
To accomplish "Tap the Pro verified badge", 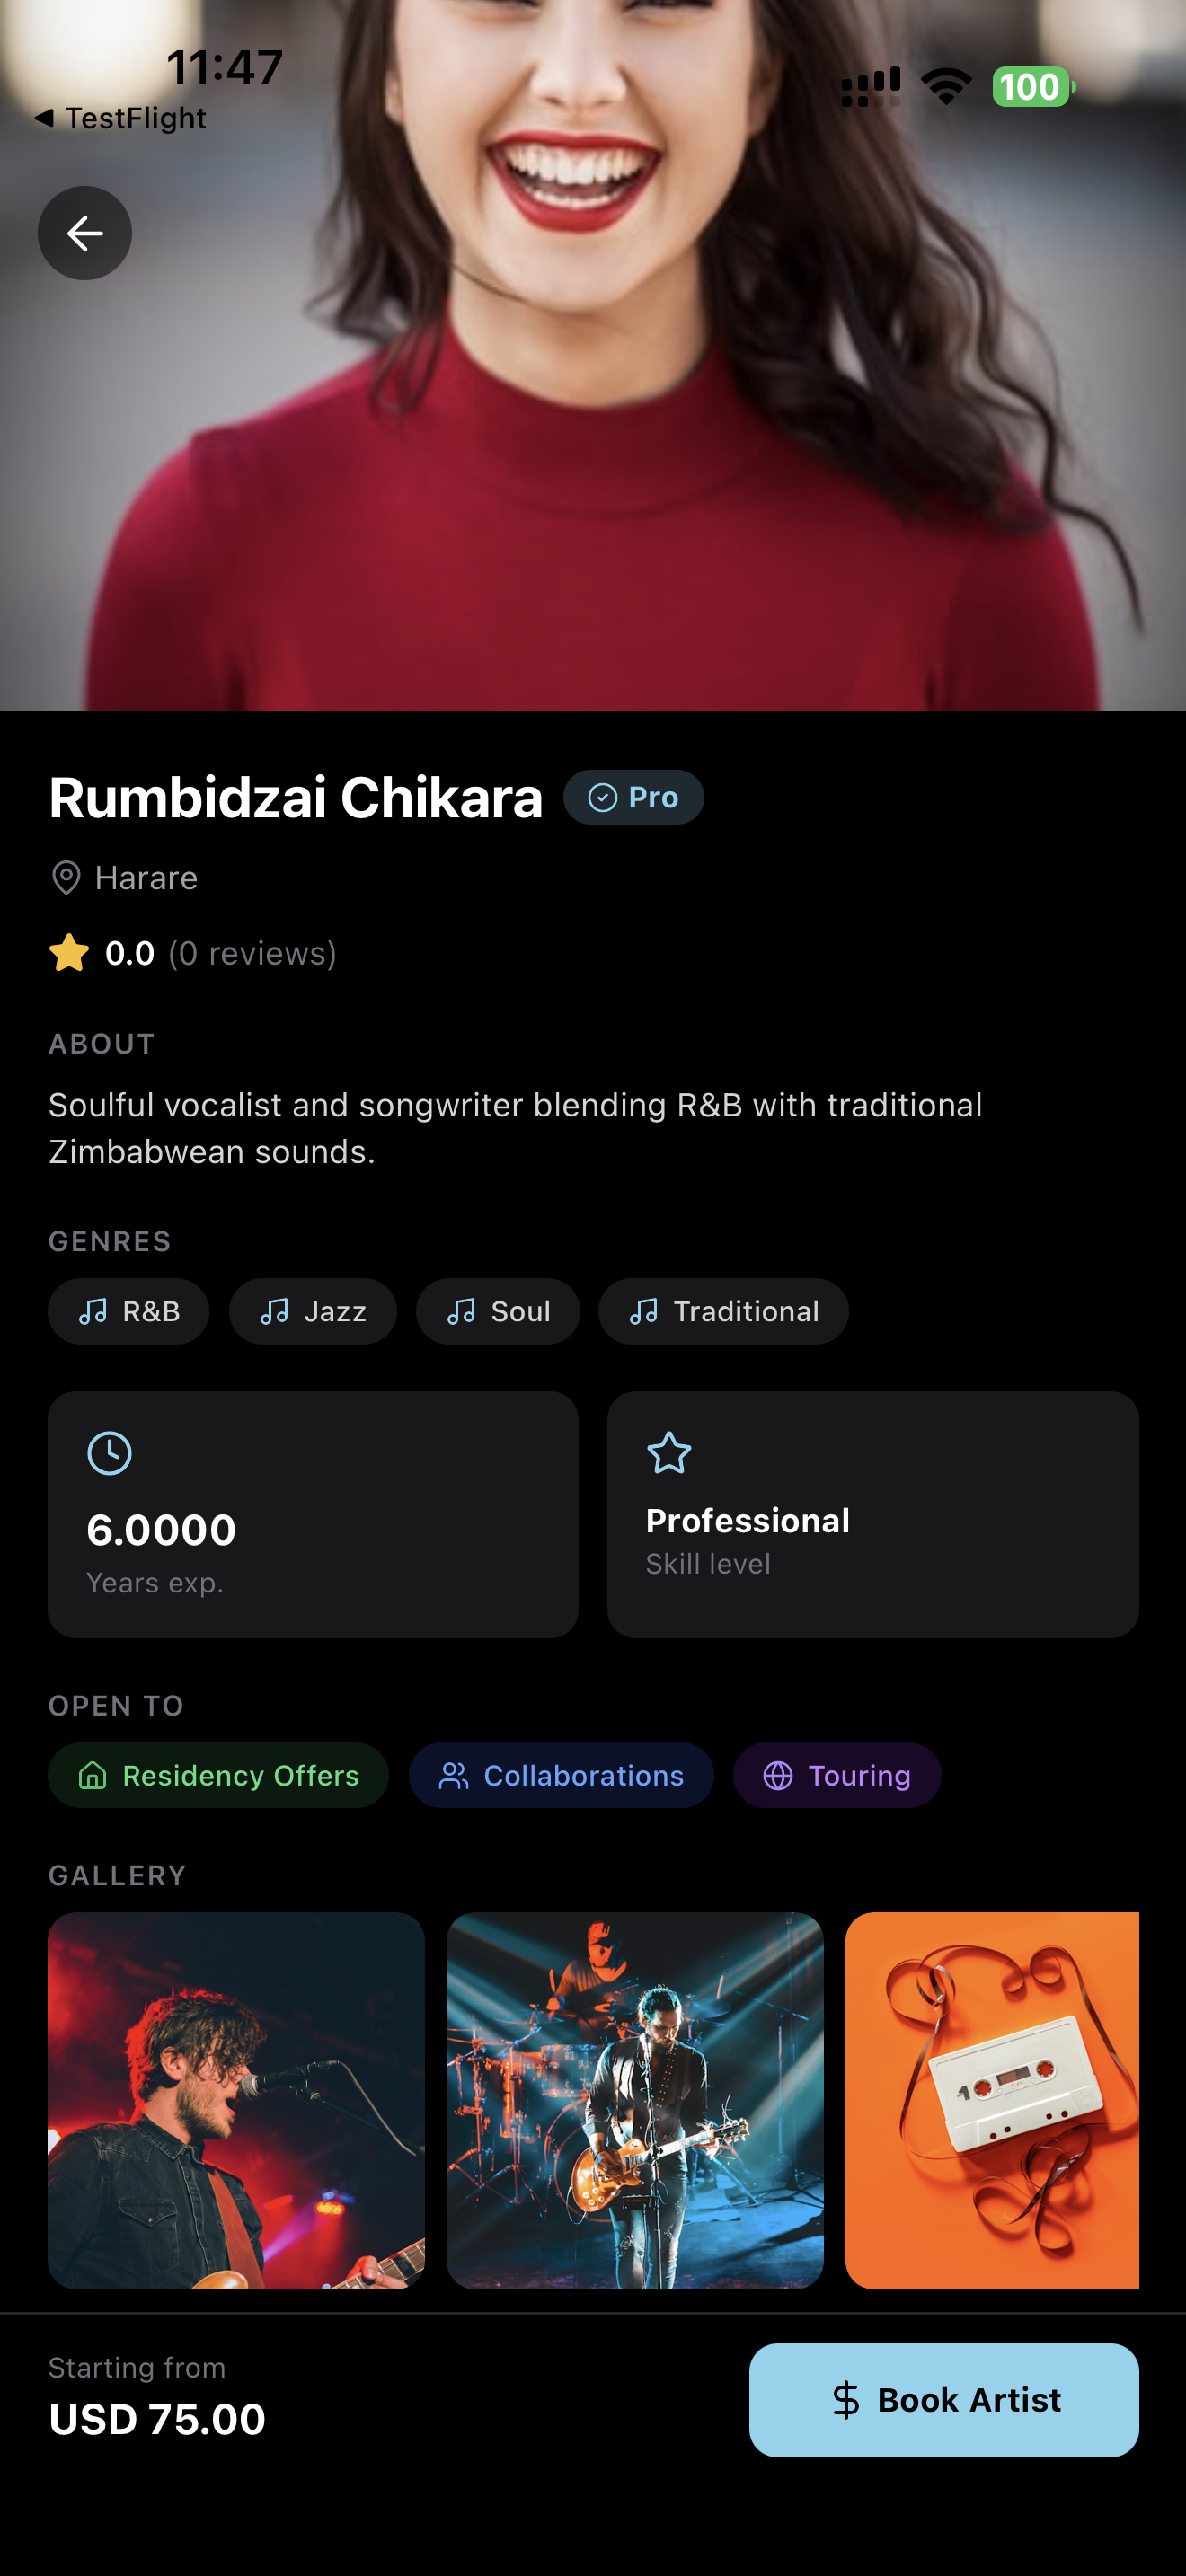I will click(633, 797).
